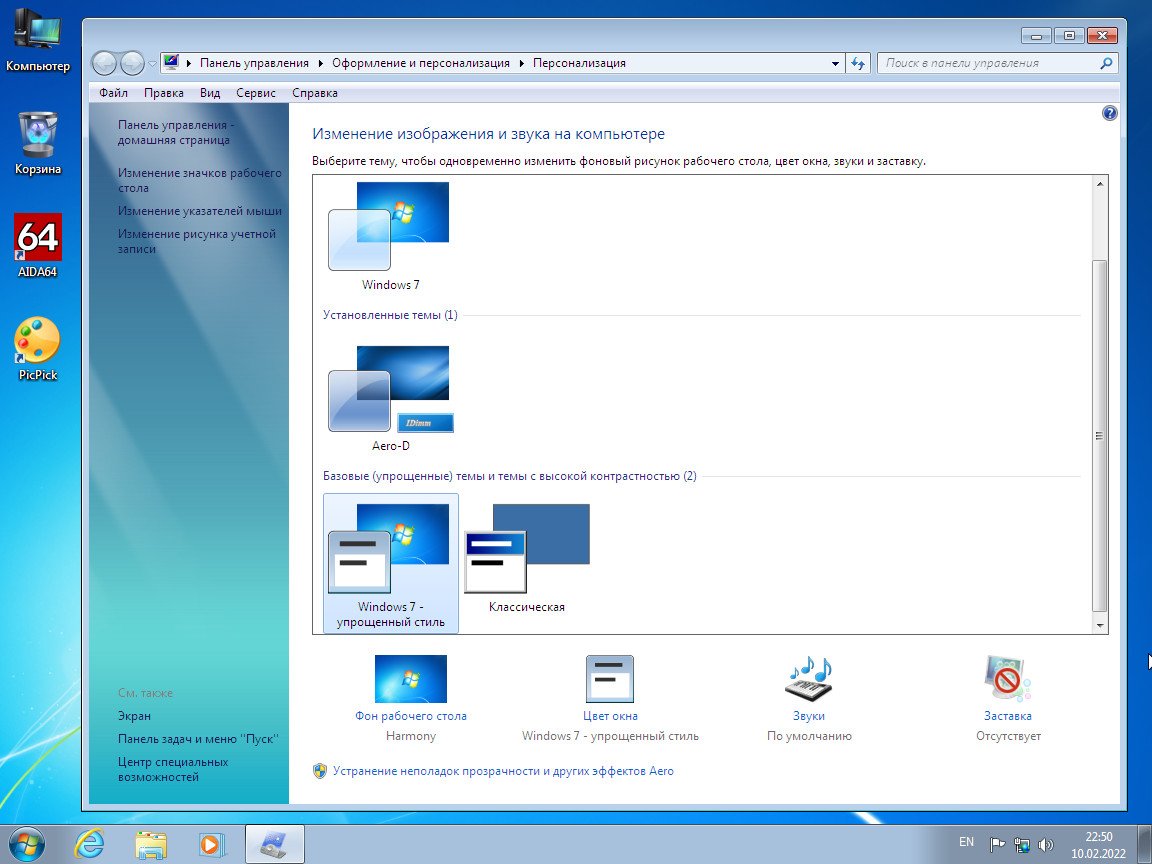Open the Файл menu

pos(113,93)
